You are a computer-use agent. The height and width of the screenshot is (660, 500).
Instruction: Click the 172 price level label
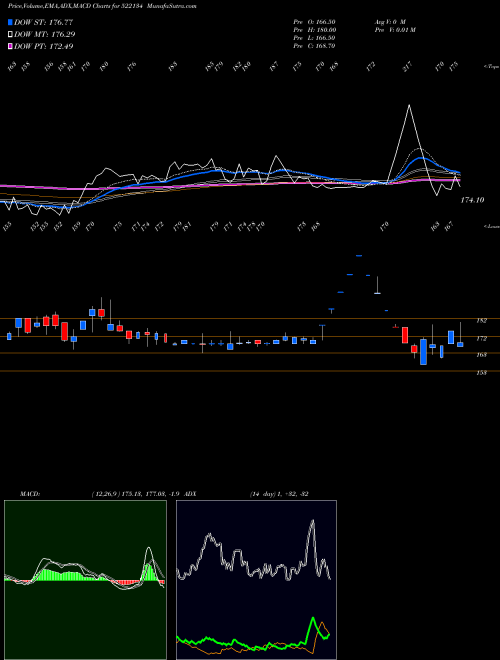tap(481, 338)
